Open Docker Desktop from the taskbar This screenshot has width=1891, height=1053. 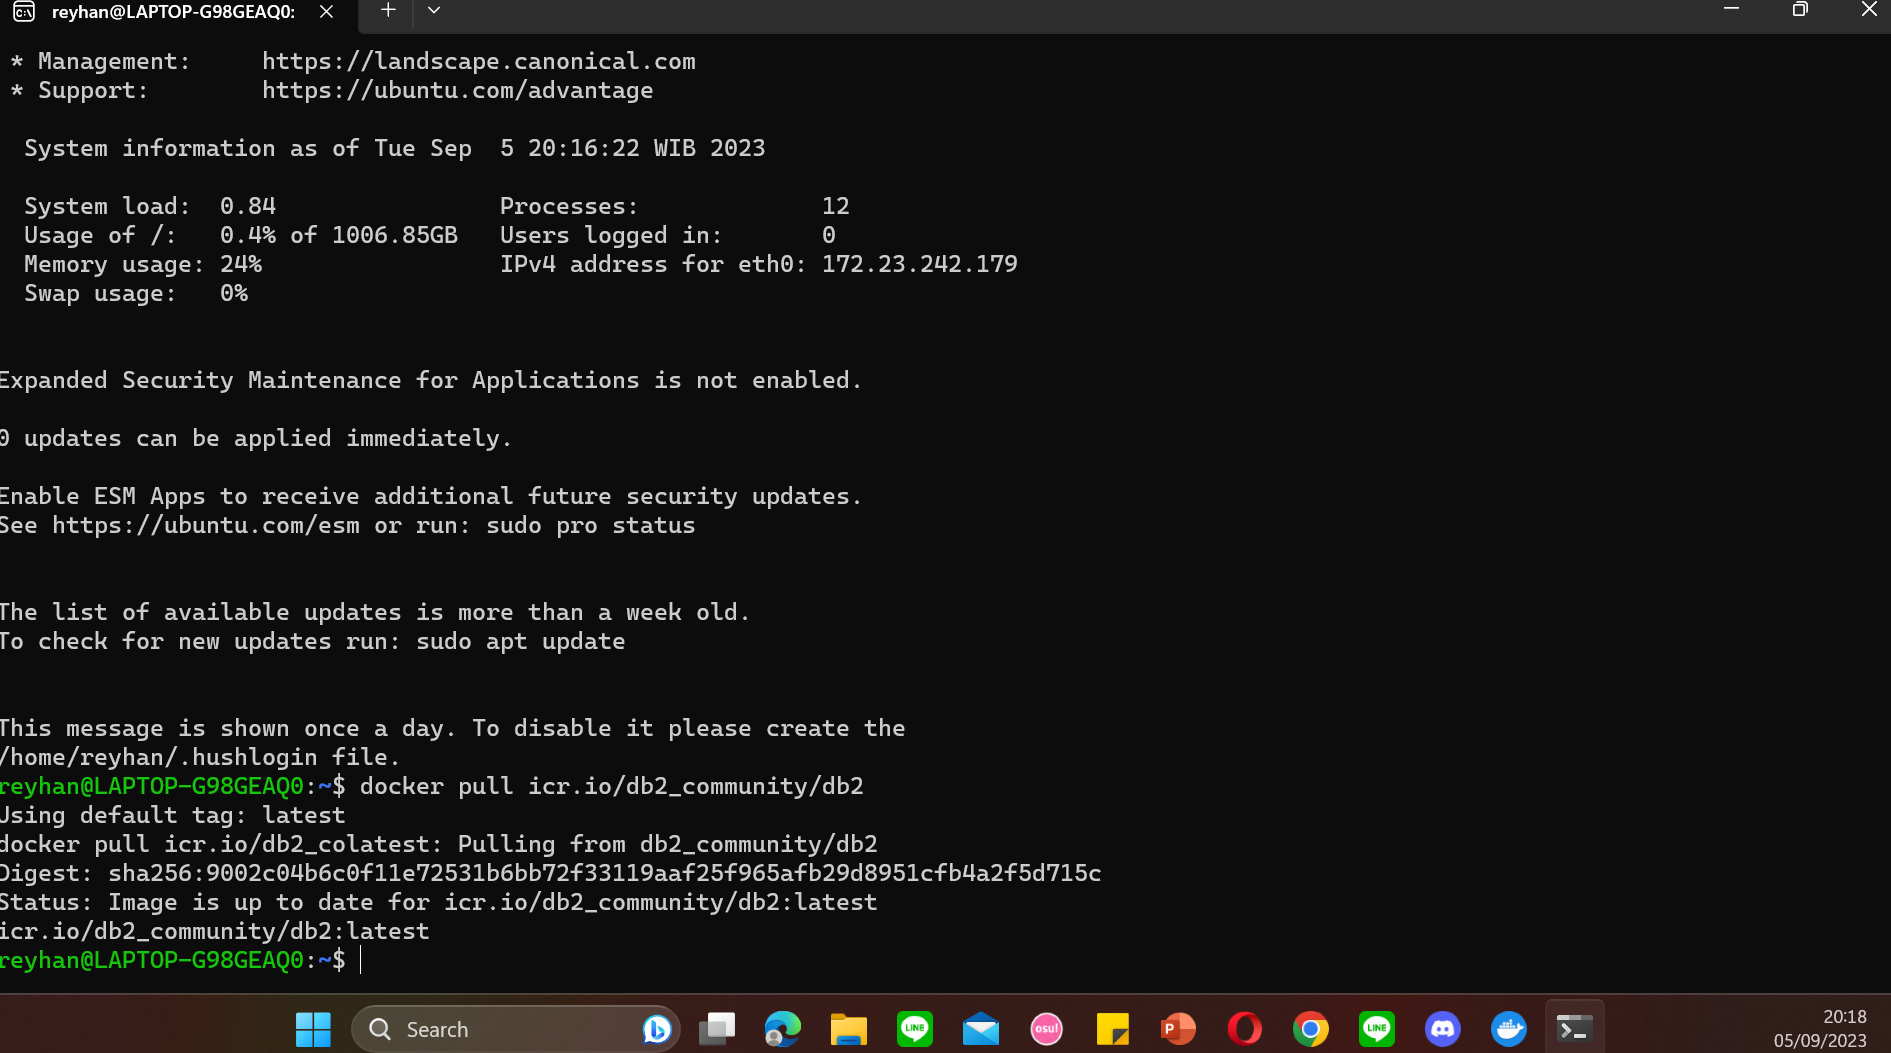1509,1029
